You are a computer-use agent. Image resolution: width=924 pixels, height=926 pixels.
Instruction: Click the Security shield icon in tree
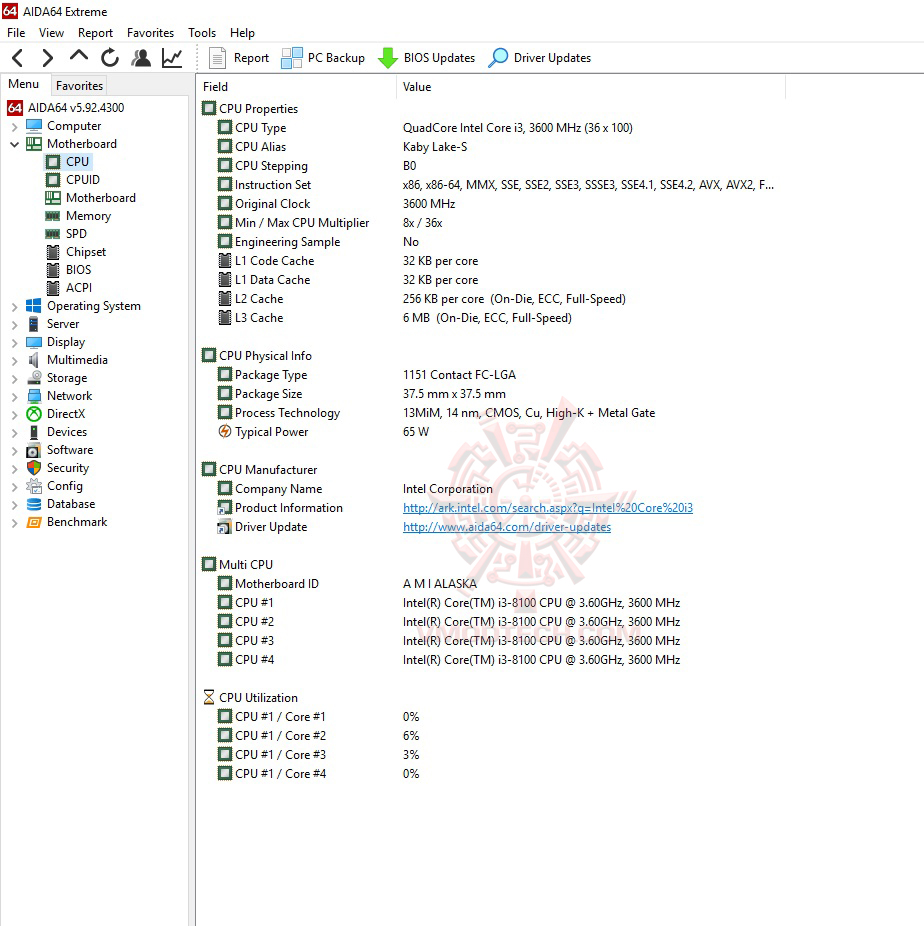[x=34, y=468]
